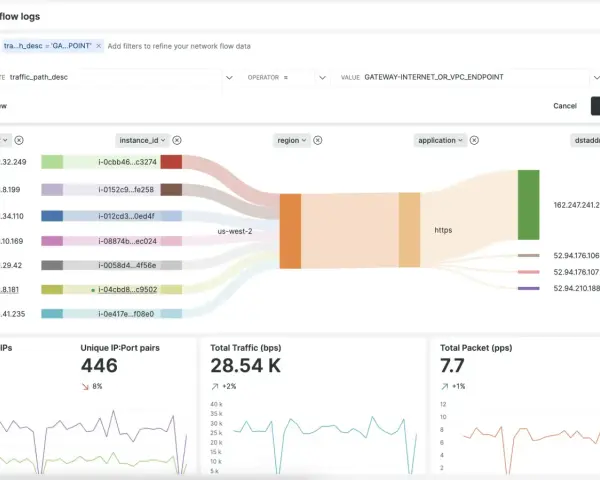Click the red bar of i-0cbb46...c3274
The width and height of the screenshot is (600, 480).
[171, 162]
